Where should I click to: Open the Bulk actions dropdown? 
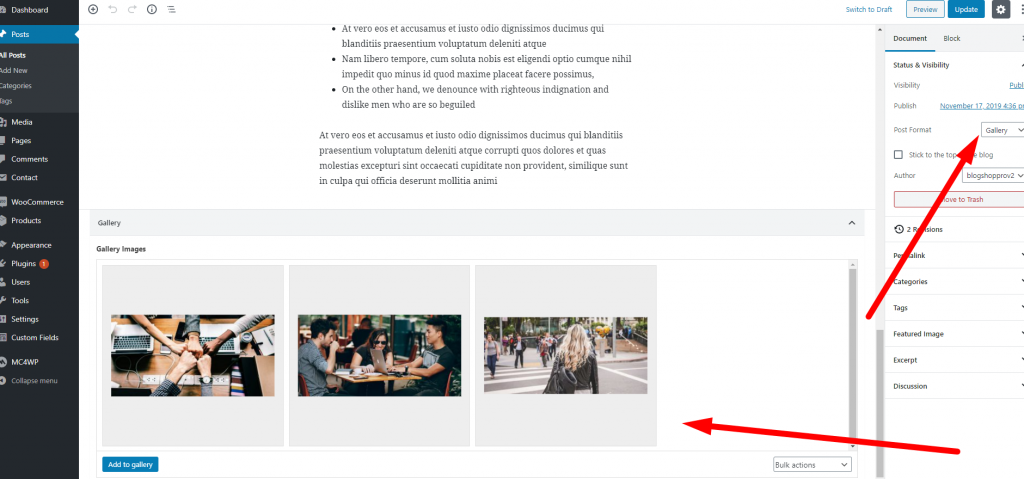click(812, 465)
